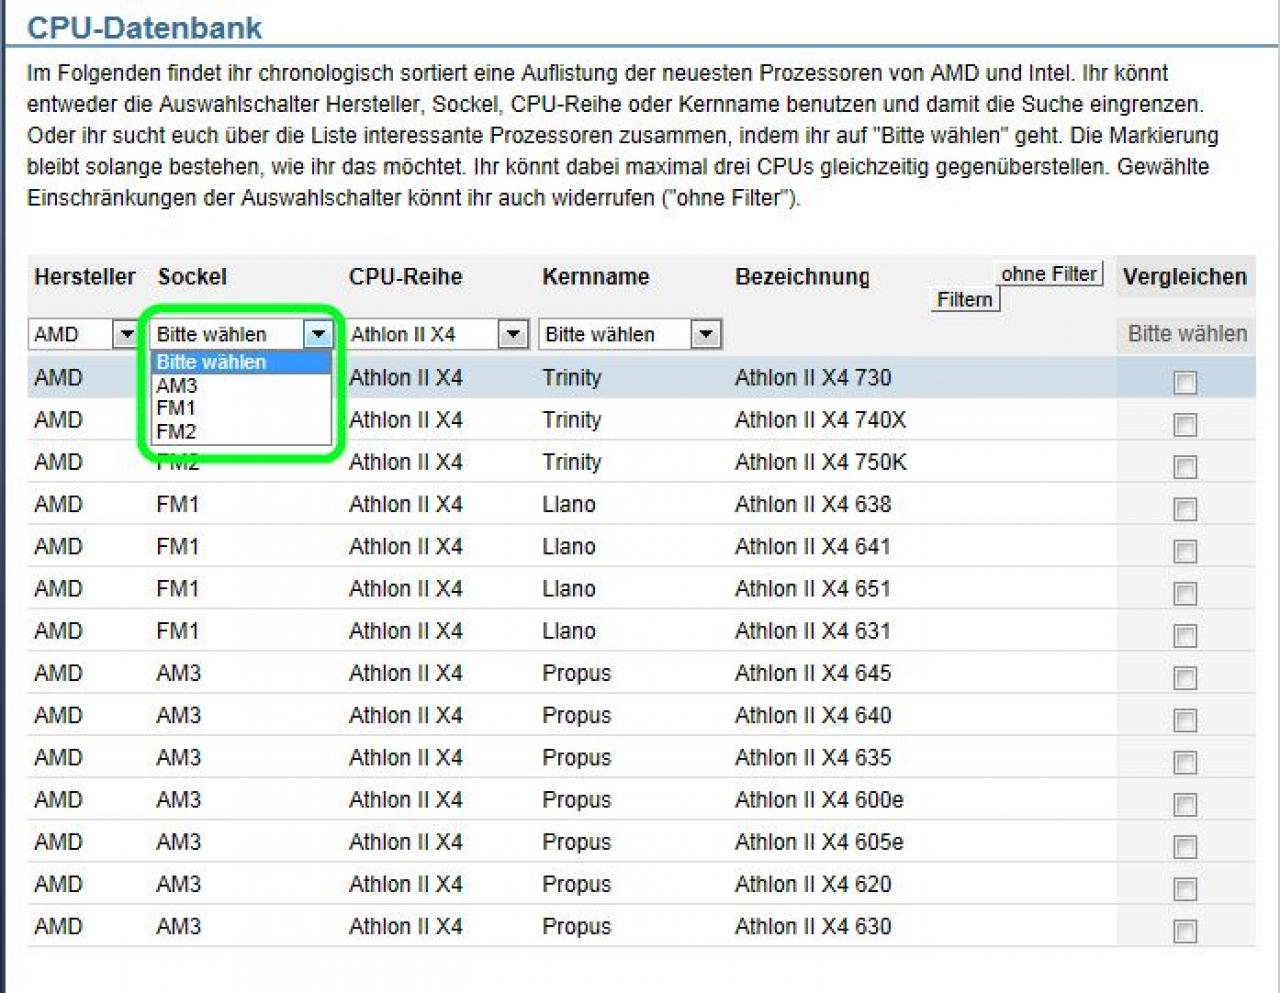The width and height of the screenshot is (1280, 993).
Task: Toggle the Athlon II X4 605e checkbox
Action: pos(1185,847)
